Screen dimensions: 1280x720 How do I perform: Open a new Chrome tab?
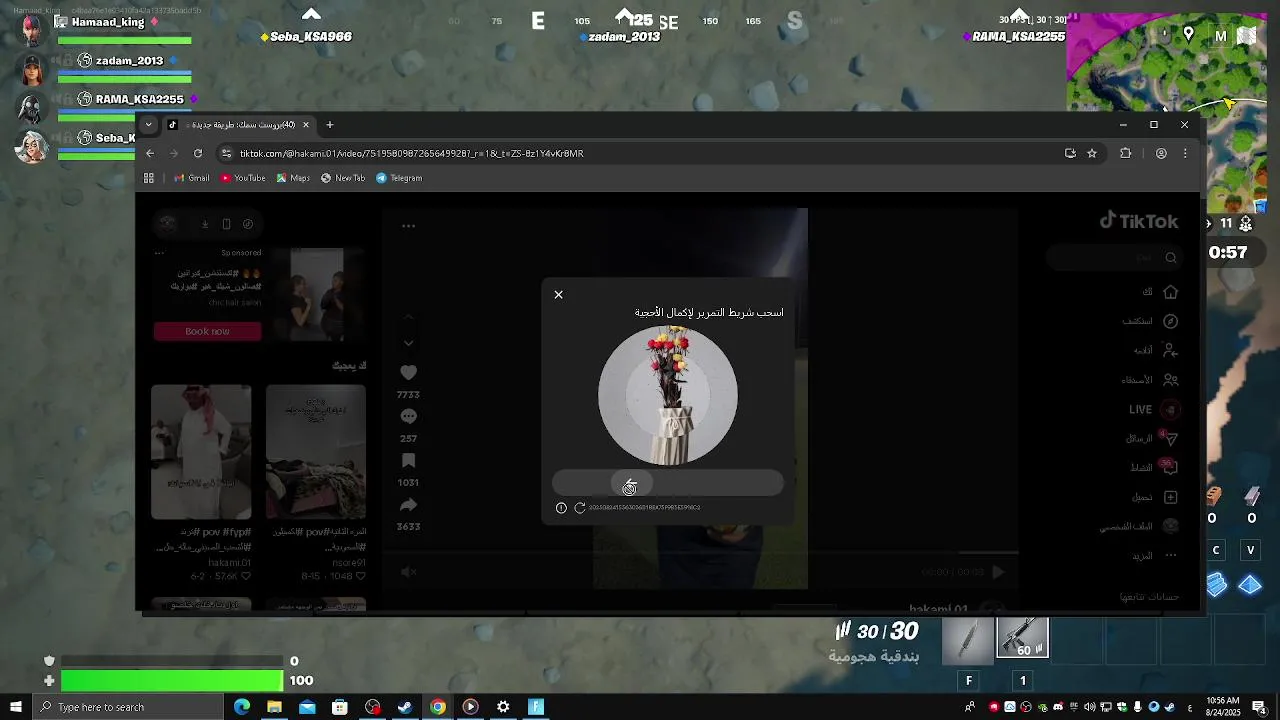330,125
